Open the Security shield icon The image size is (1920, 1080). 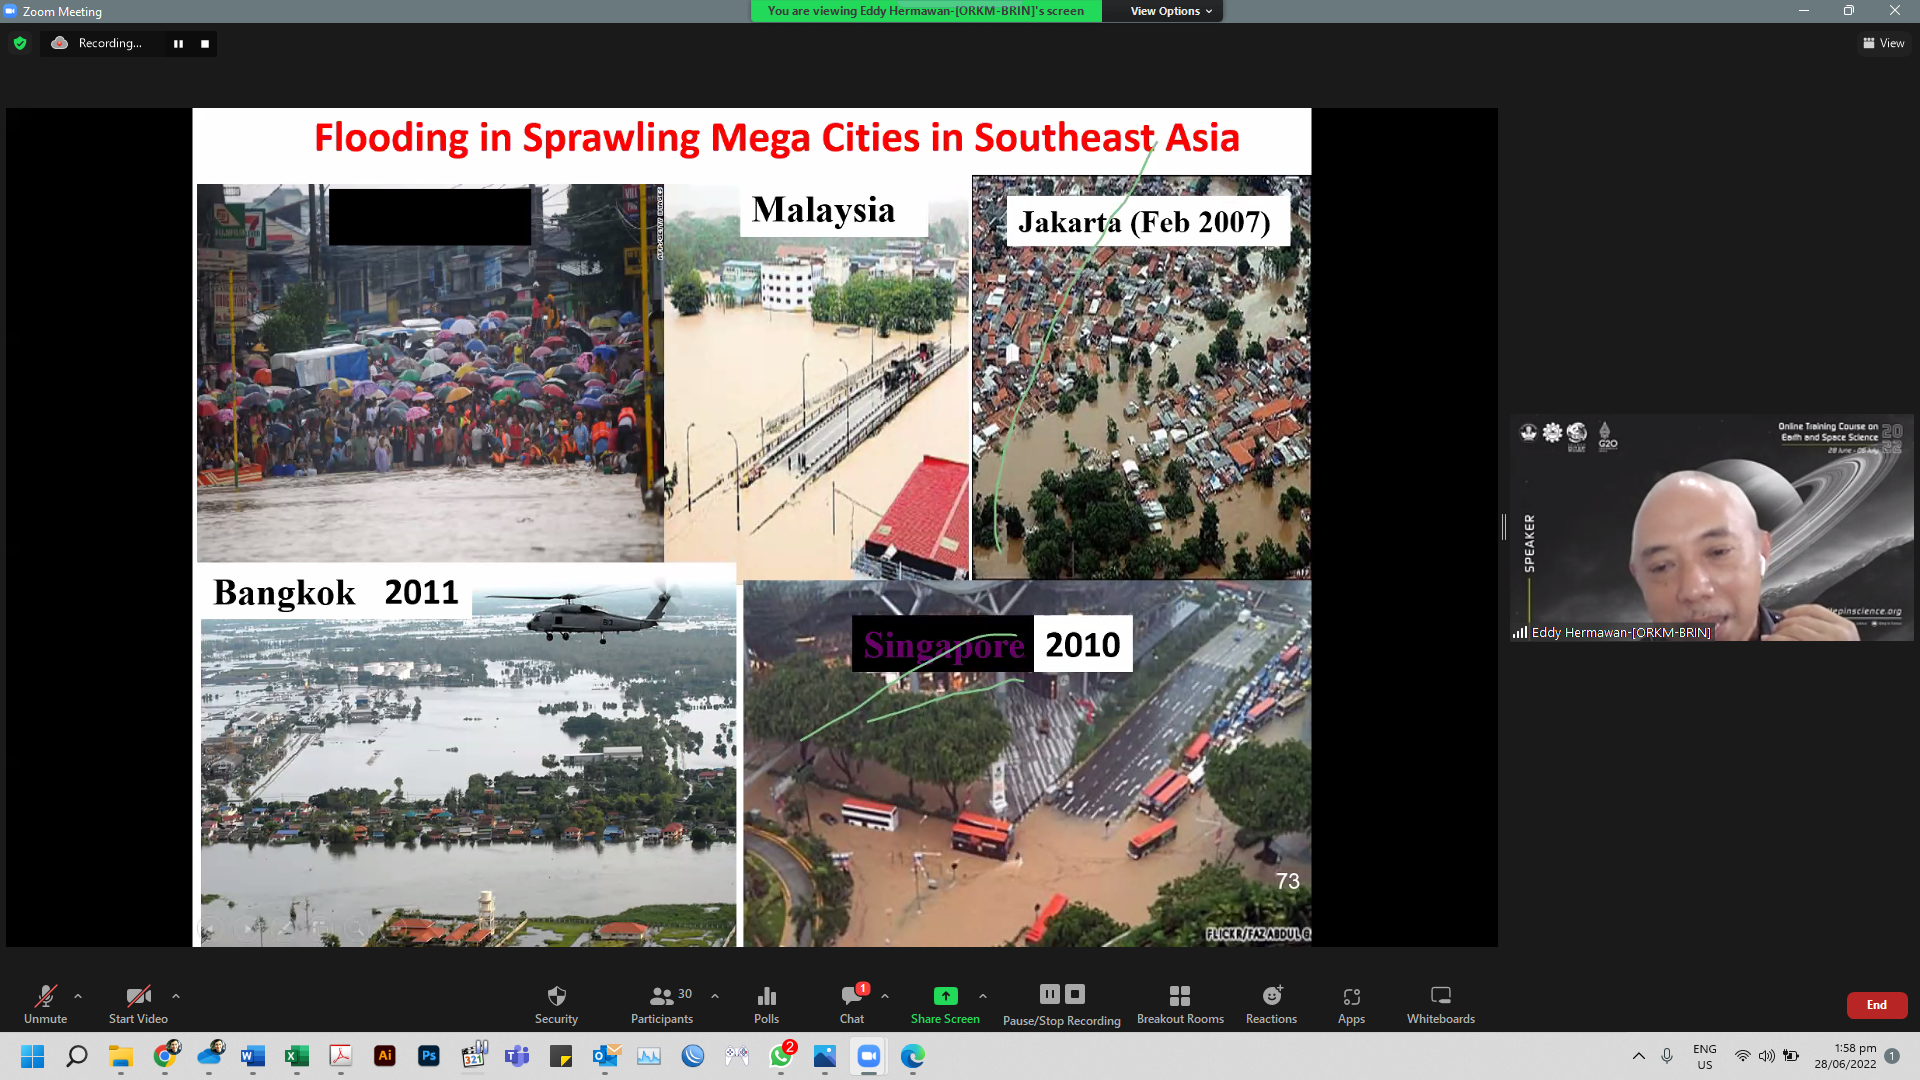pos(556,996)
